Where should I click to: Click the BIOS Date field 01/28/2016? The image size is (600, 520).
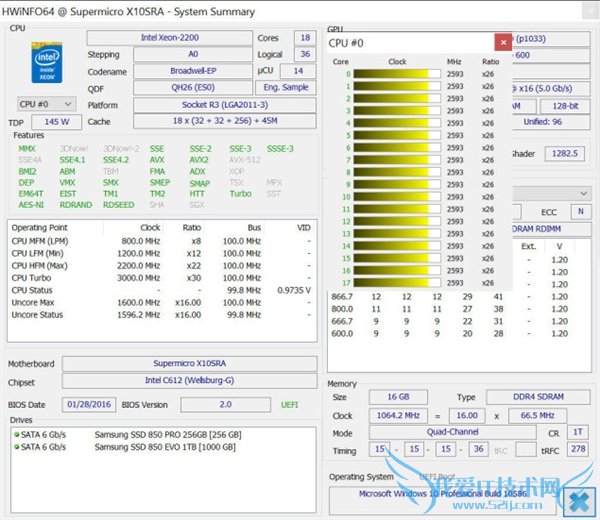pyautogui.click(x=89, y=404)
